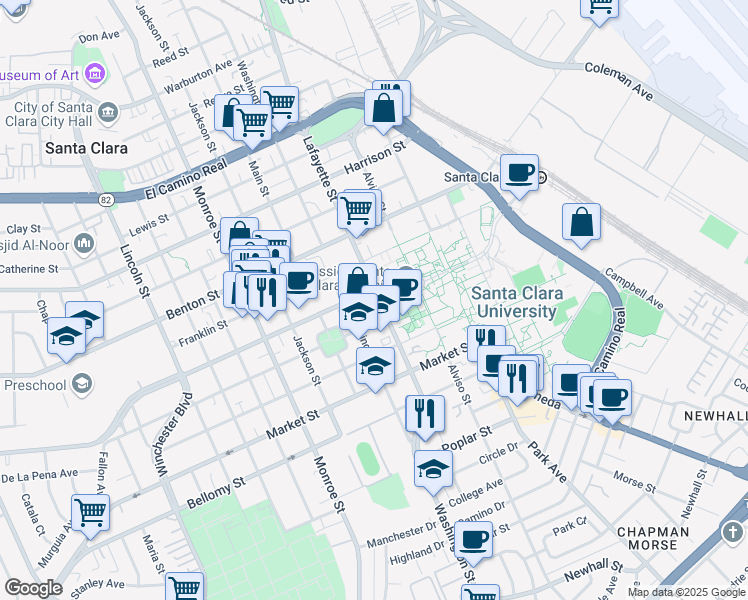The image size is (748, 600).
Task: Open the Museum of Art place icon
Action: (x=95, y=74)
